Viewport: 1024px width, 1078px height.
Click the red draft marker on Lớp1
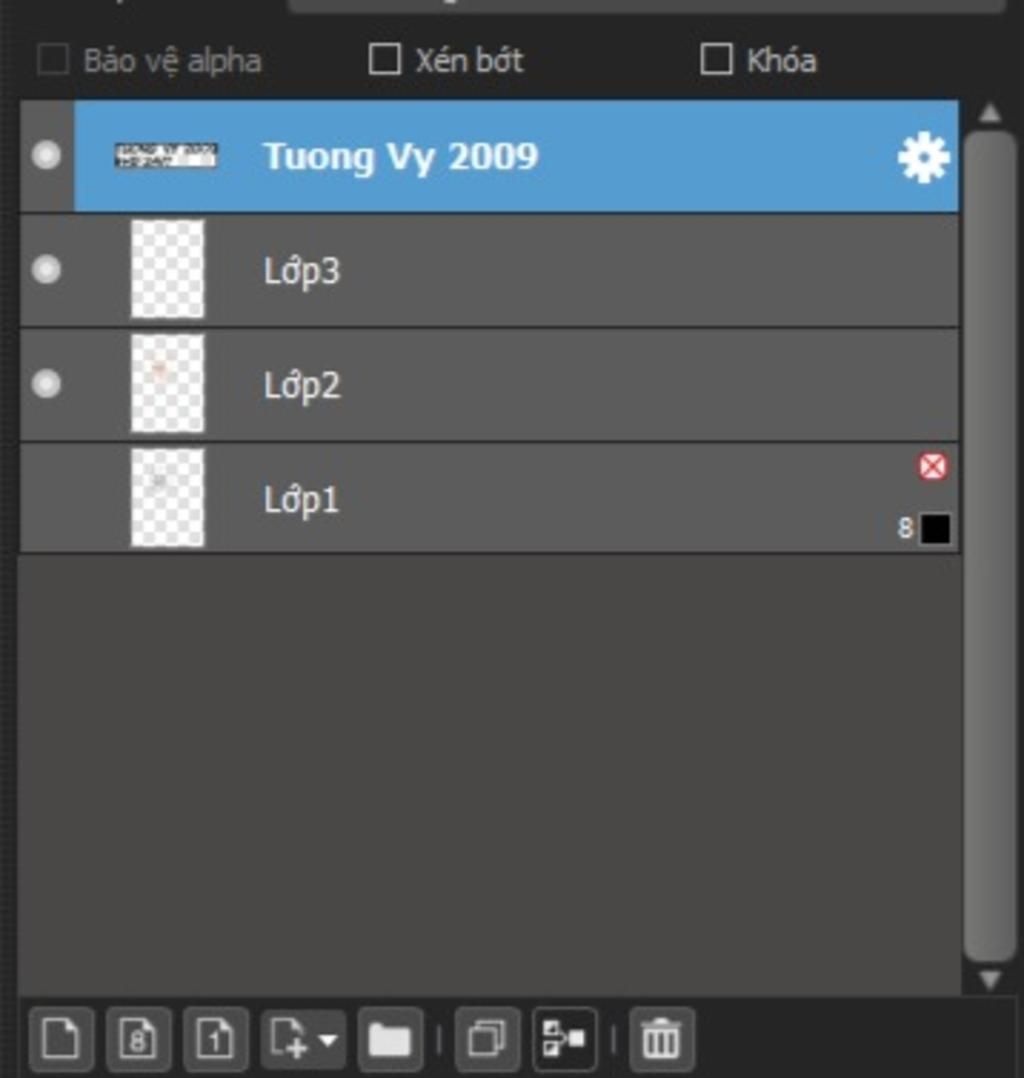933,467
